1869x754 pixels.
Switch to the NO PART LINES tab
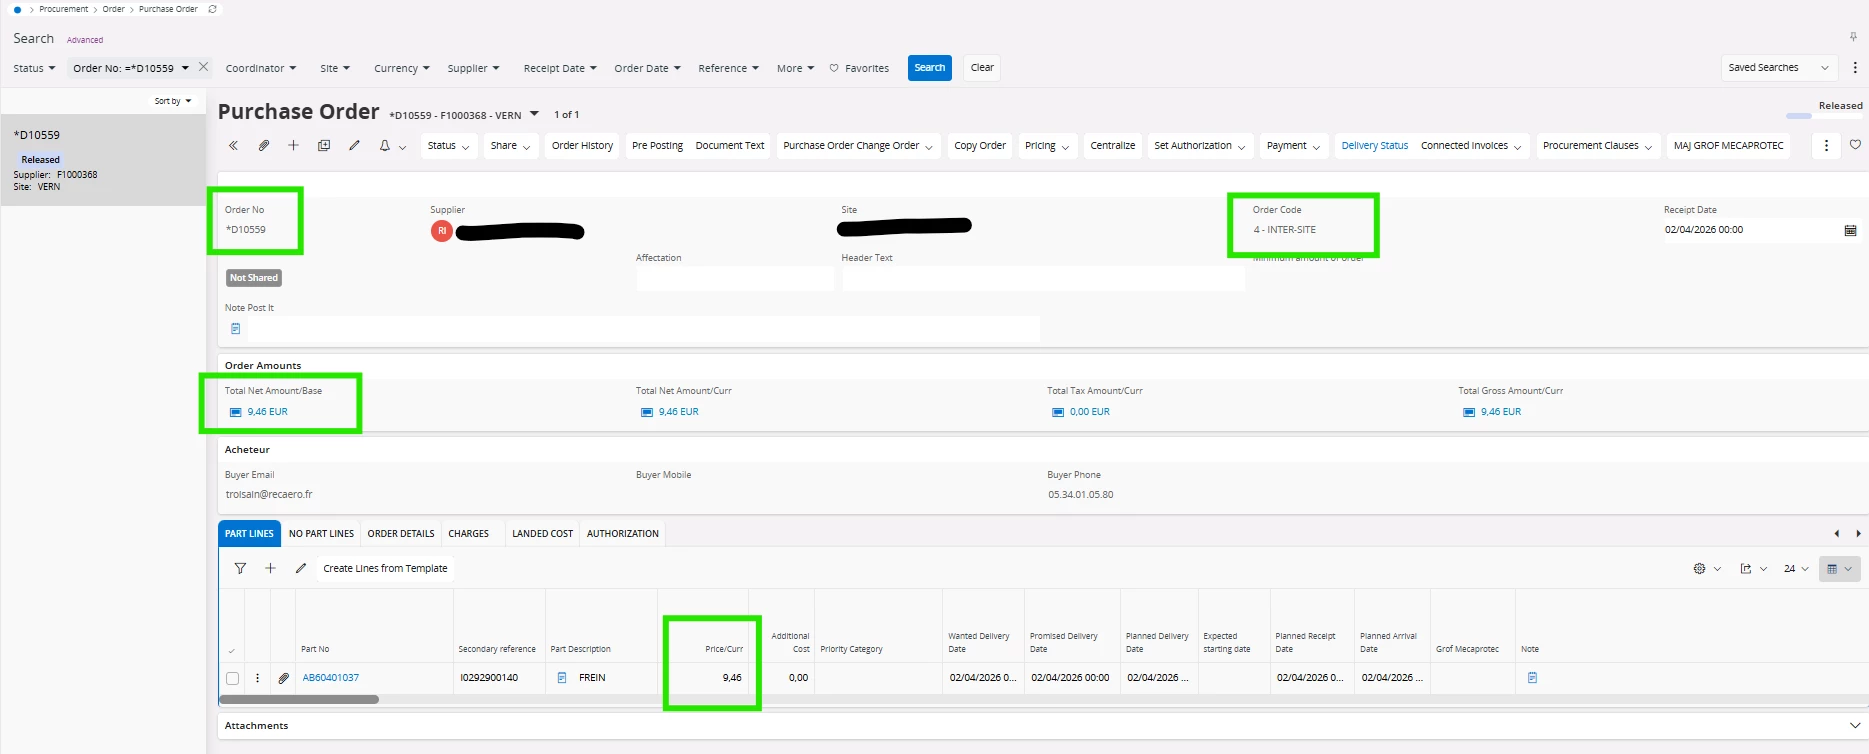pos(321,534)
